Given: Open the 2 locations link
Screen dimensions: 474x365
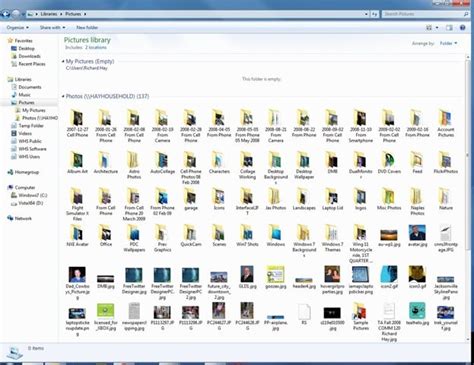Looking at the screenshot, I should [x=96, y=48].
